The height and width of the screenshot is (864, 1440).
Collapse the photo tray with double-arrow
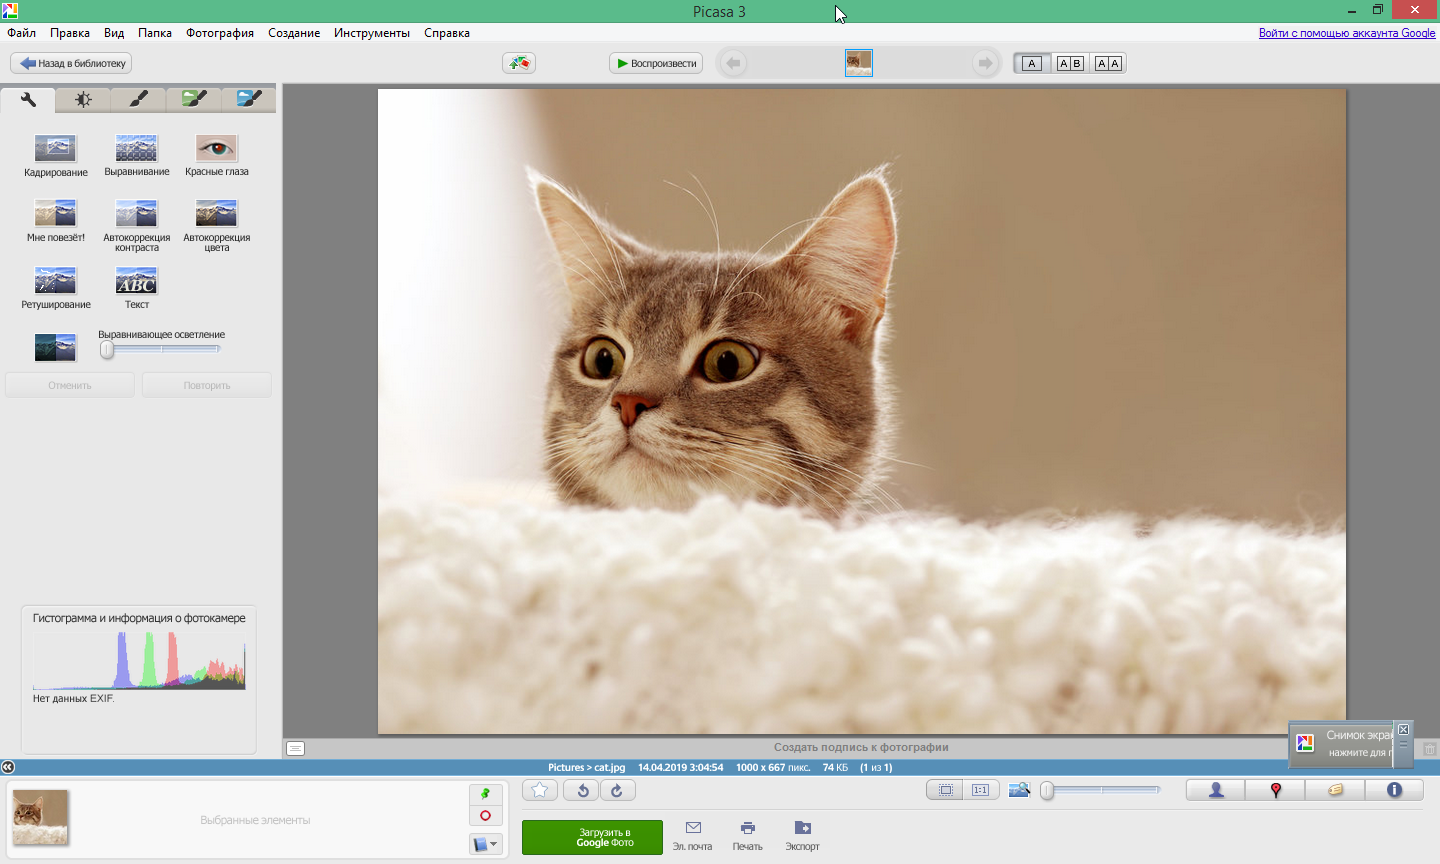tap(8, 767)
